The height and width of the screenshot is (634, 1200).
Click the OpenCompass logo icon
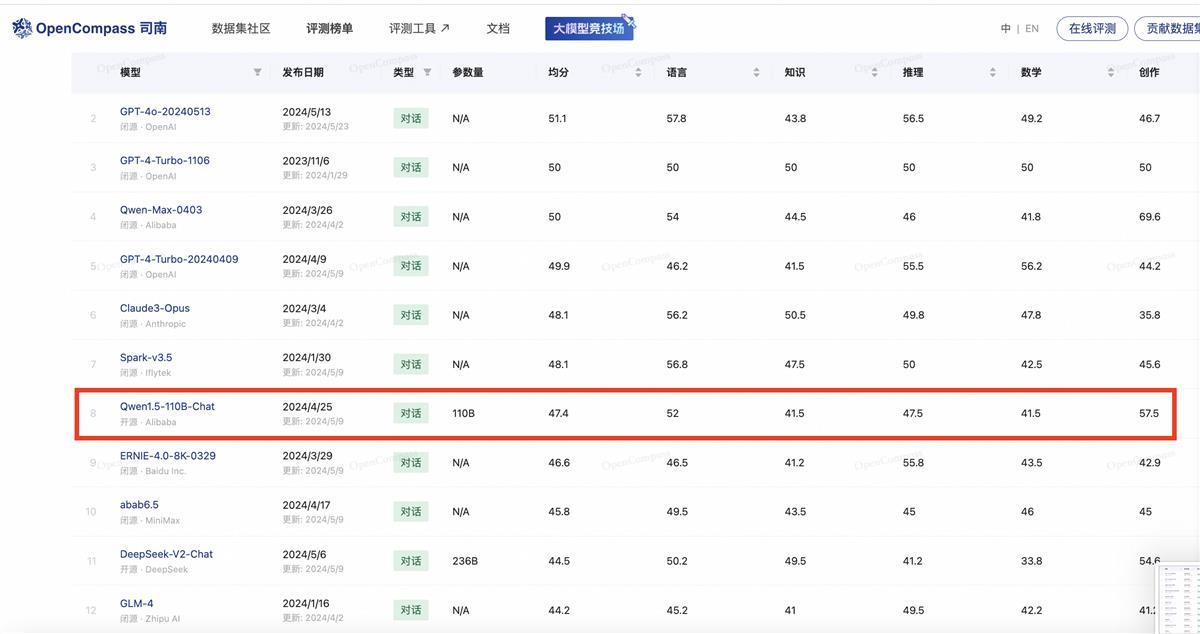click(22, 28)
